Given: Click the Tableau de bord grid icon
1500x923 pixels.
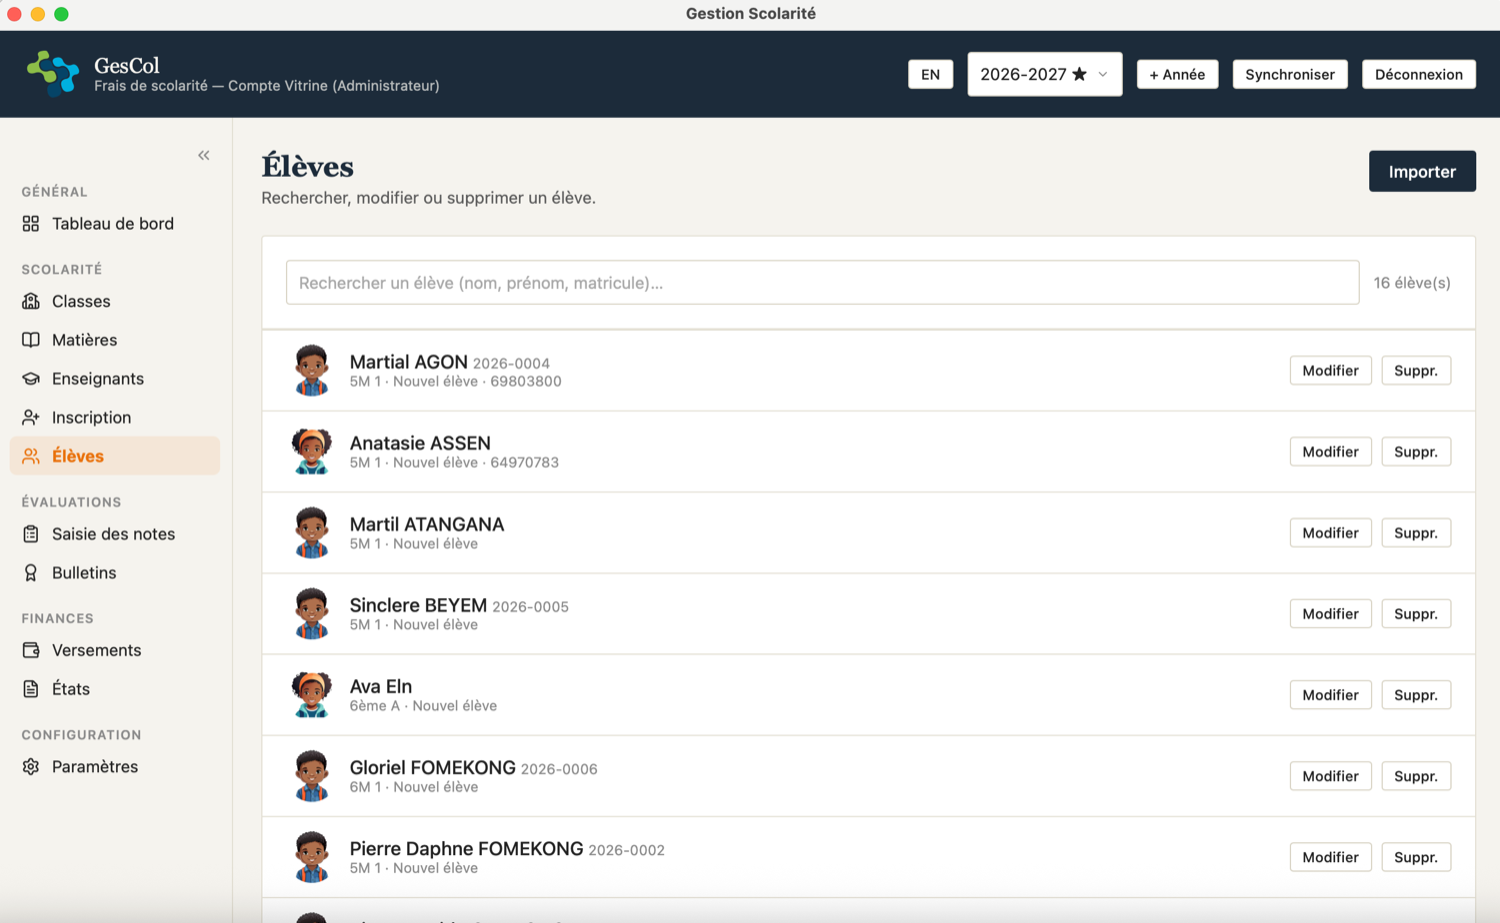Looking at the screenshot, I should pyautogui.click(x=31, y=224).
